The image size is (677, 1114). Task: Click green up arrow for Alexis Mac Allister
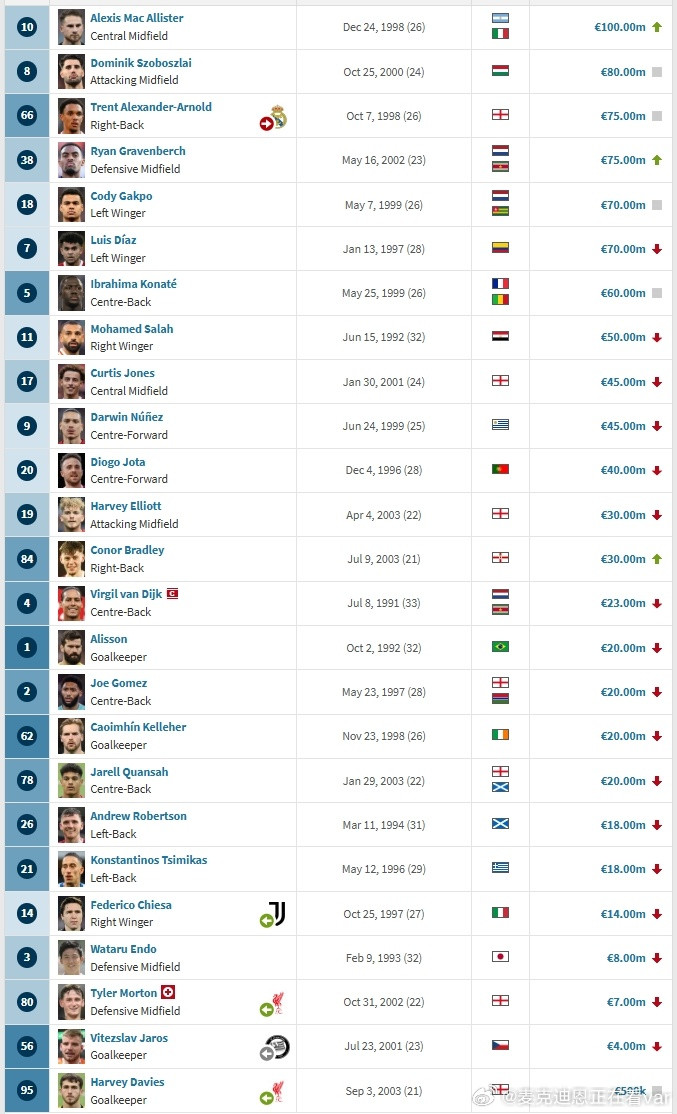click(x=657, y=27)
